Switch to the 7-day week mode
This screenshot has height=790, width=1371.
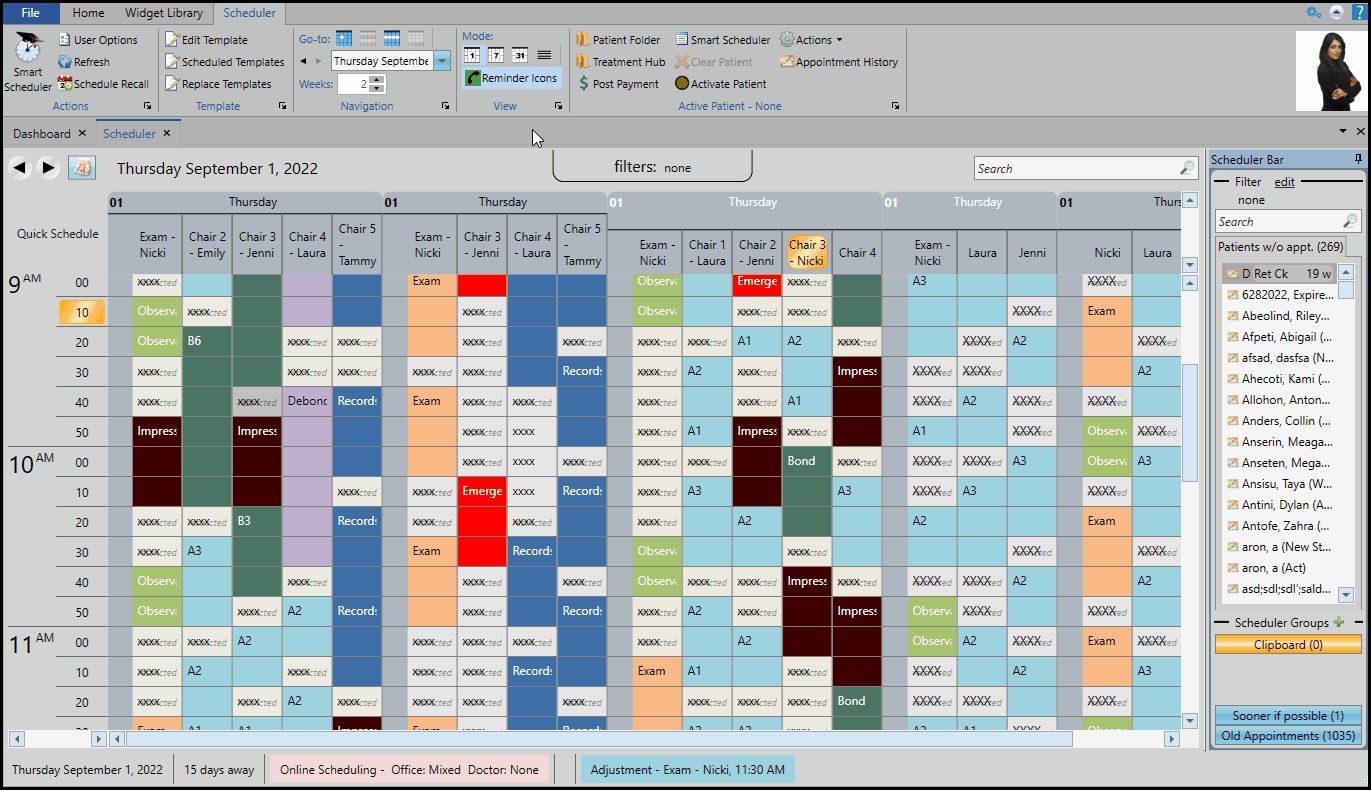click(496, 55)
